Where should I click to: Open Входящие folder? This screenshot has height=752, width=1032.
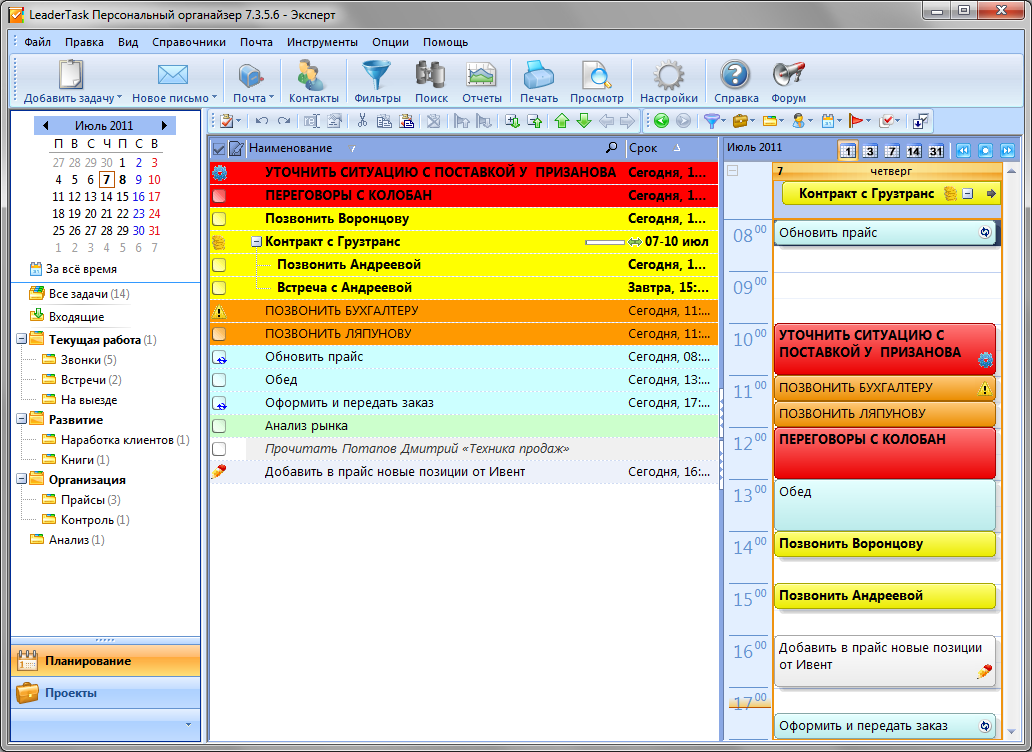[67, 316]
